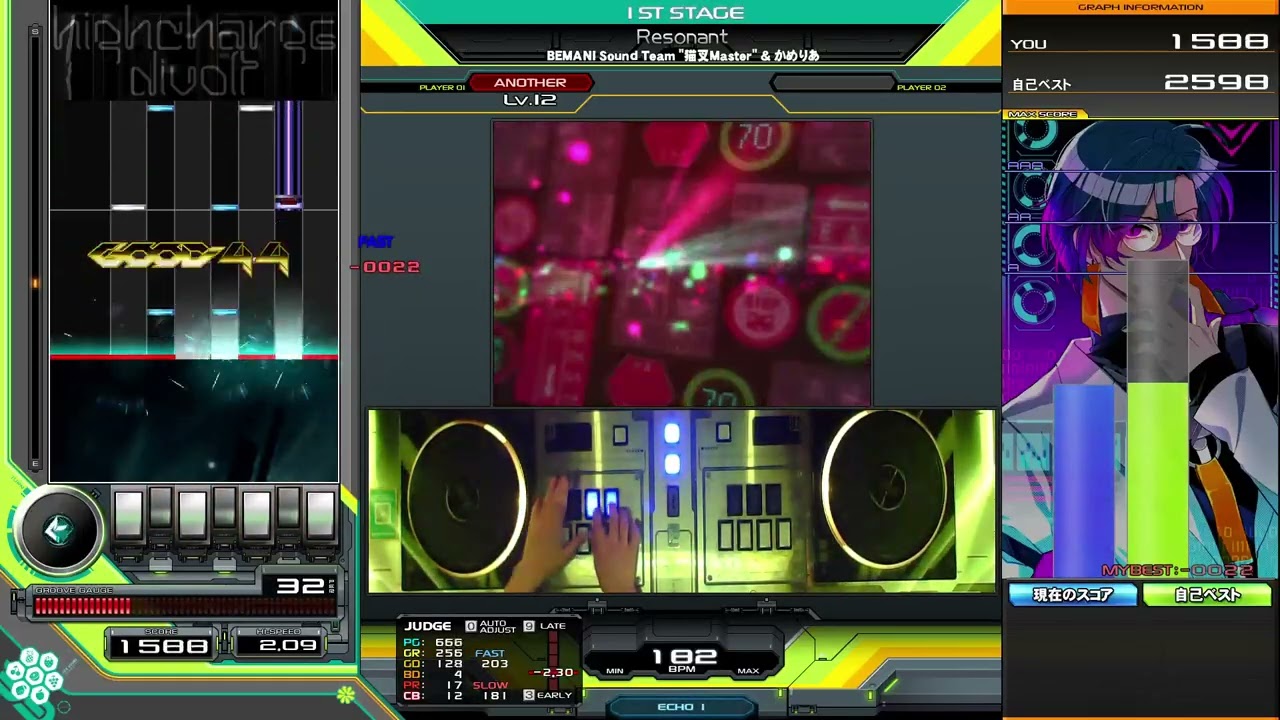
Task: Click the green flower emblem below HI-SPEED
Action: click(x=345, y=693)
